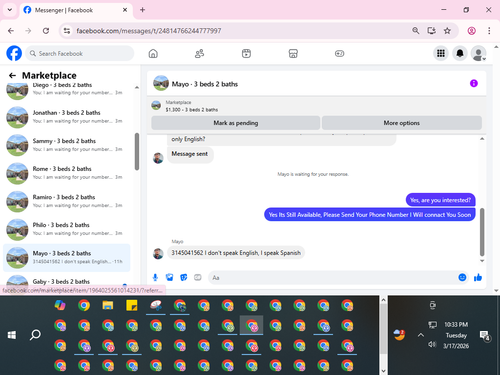Open the Reels video icon
This screenshot has width=500, height=375.
(x=246, y=53)
